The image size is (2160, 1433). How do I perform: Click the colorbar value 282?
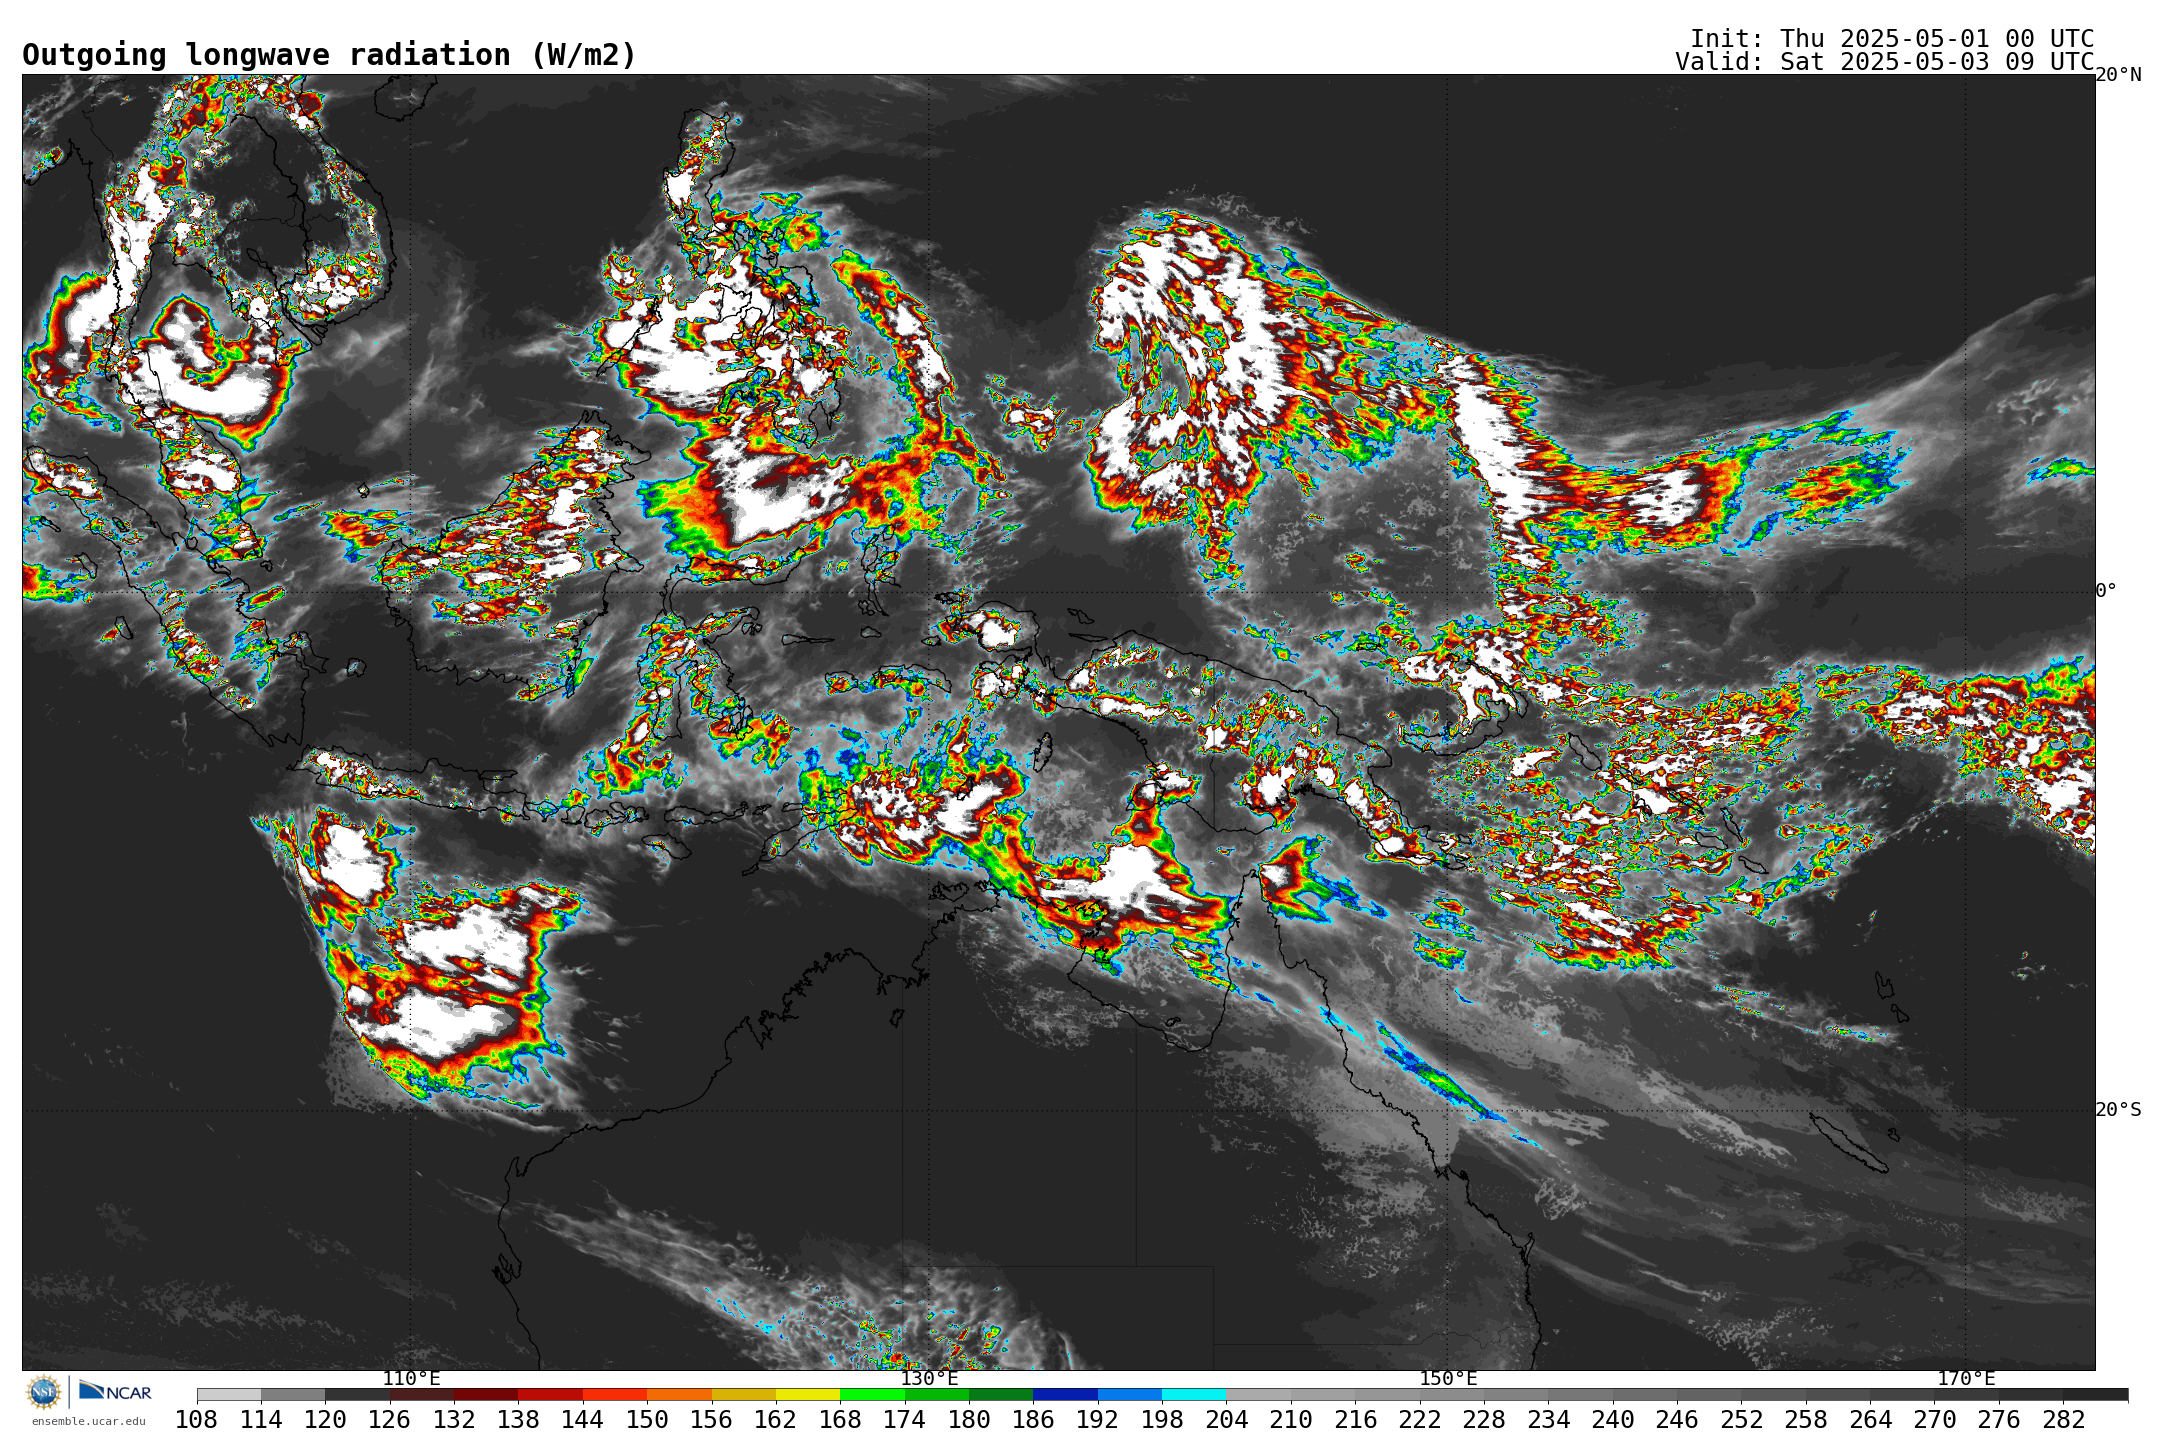[x=2063, y=1420]
